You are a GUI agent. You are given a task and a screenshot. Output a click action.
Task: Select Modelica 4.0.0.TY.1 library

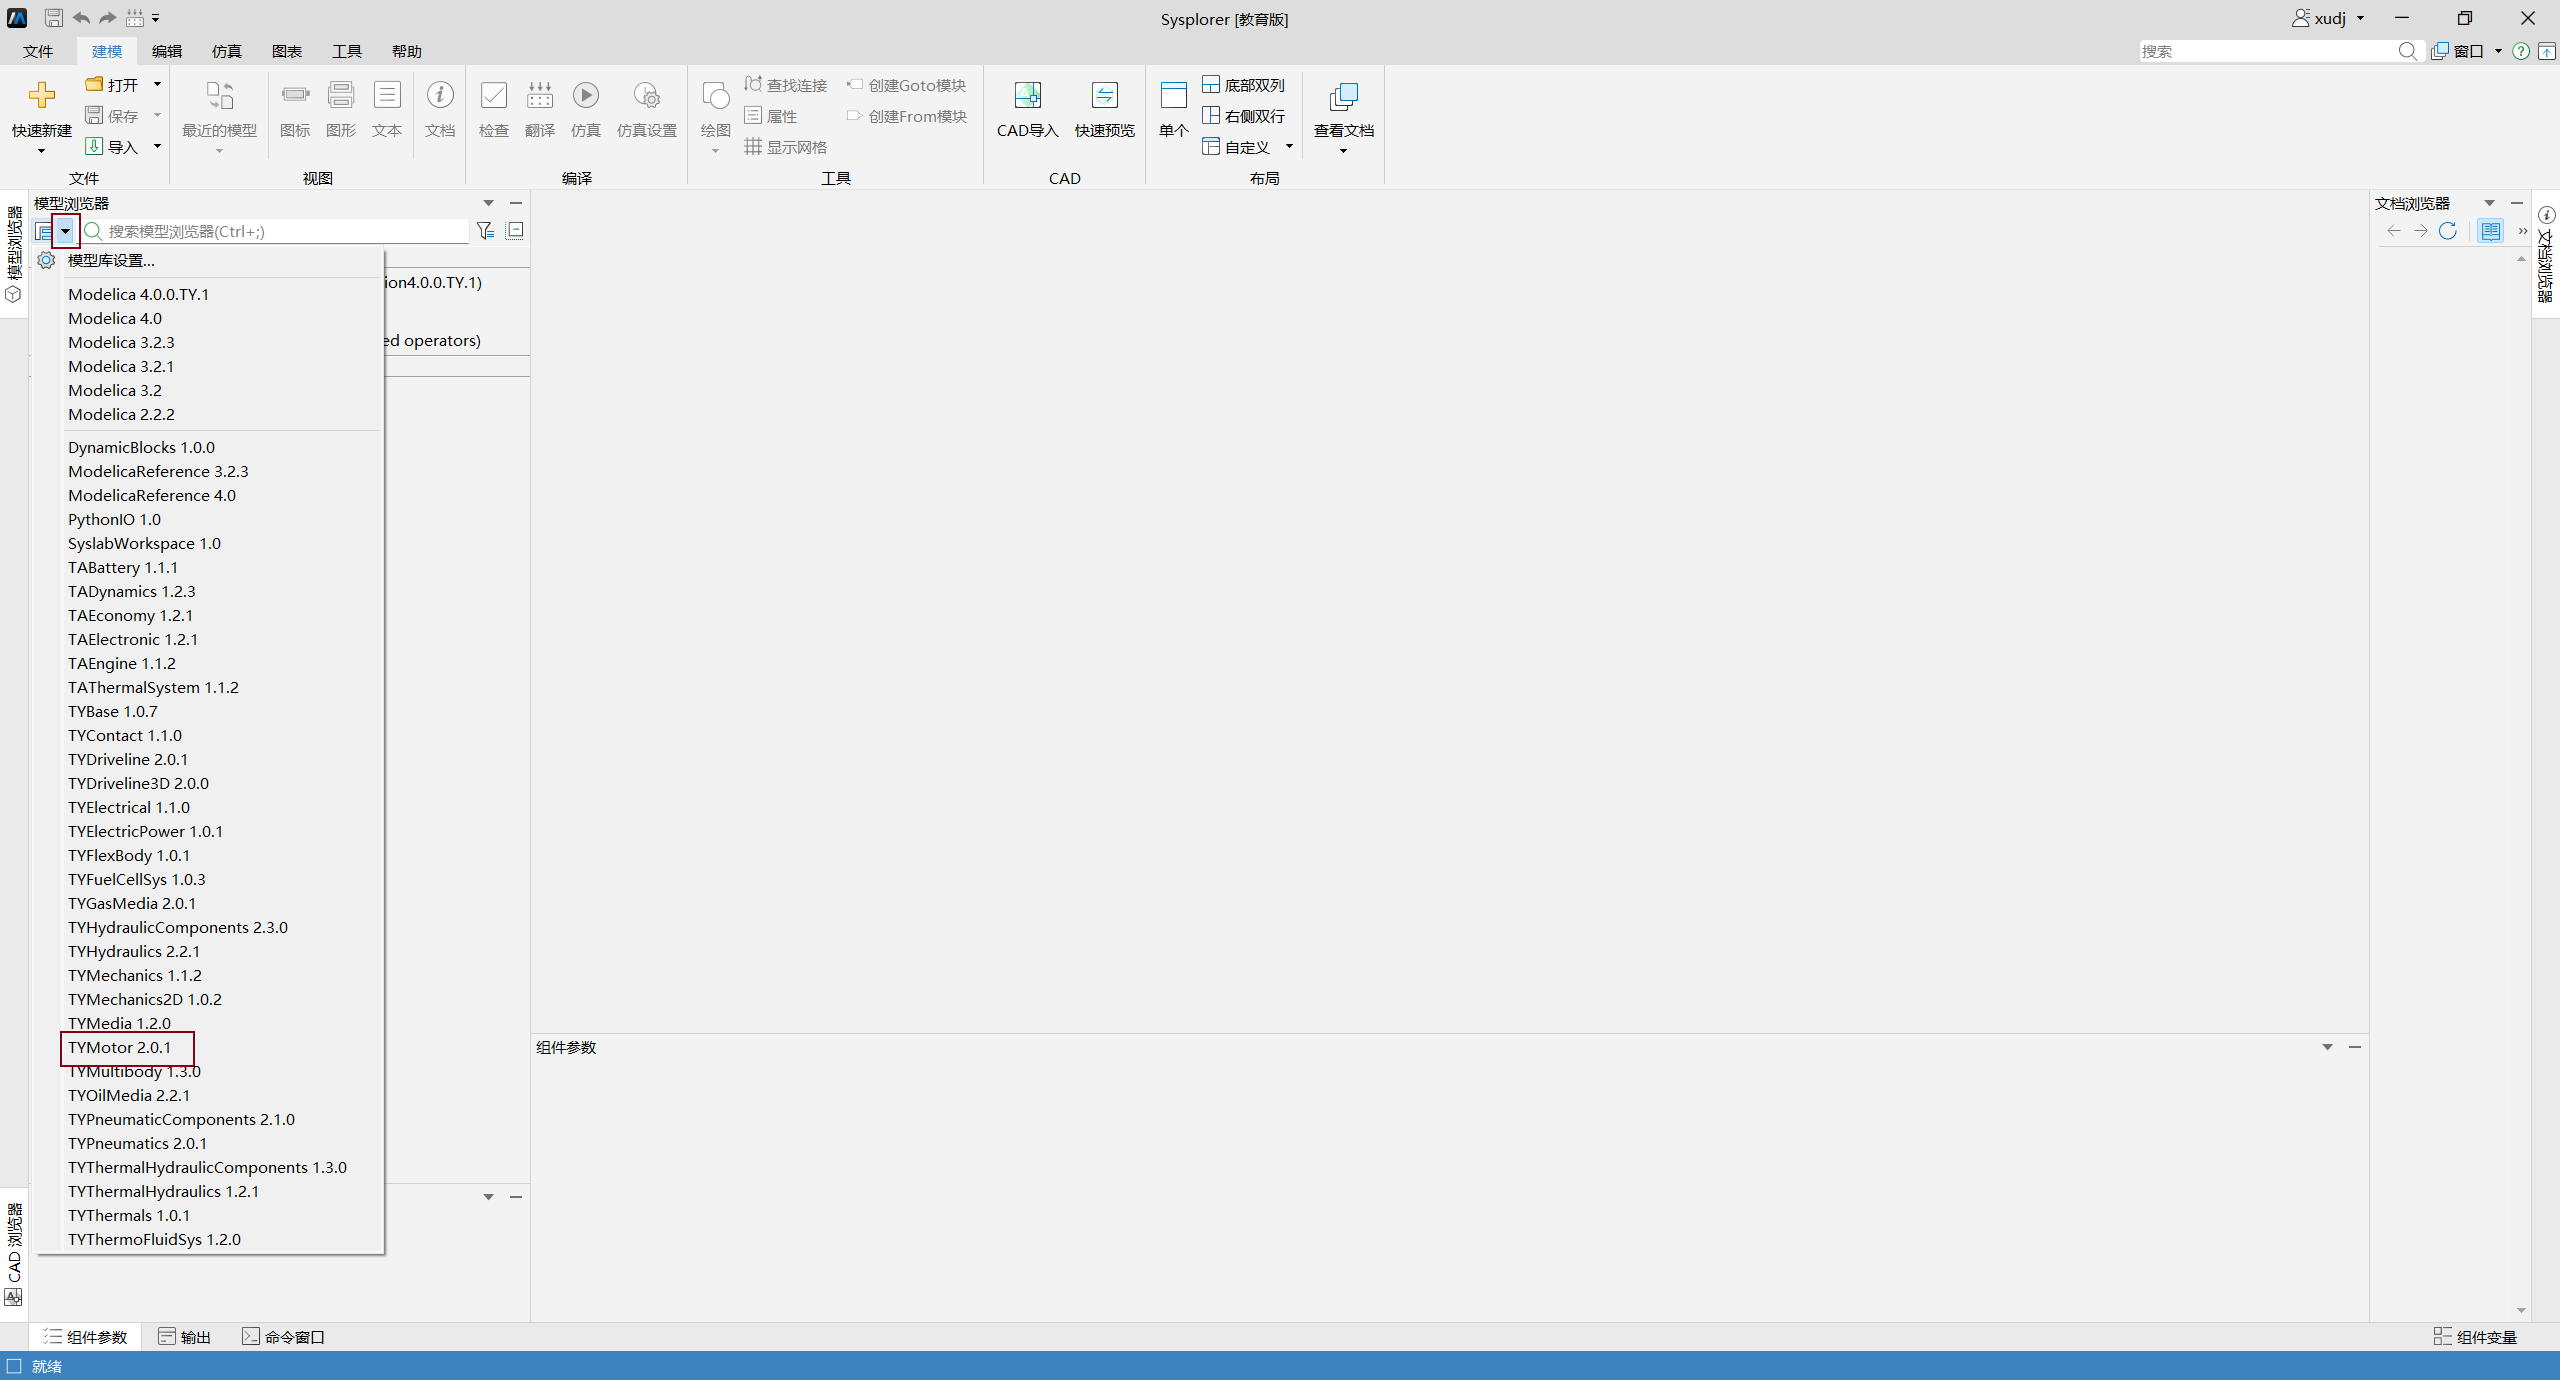click(x=139, y=294)
